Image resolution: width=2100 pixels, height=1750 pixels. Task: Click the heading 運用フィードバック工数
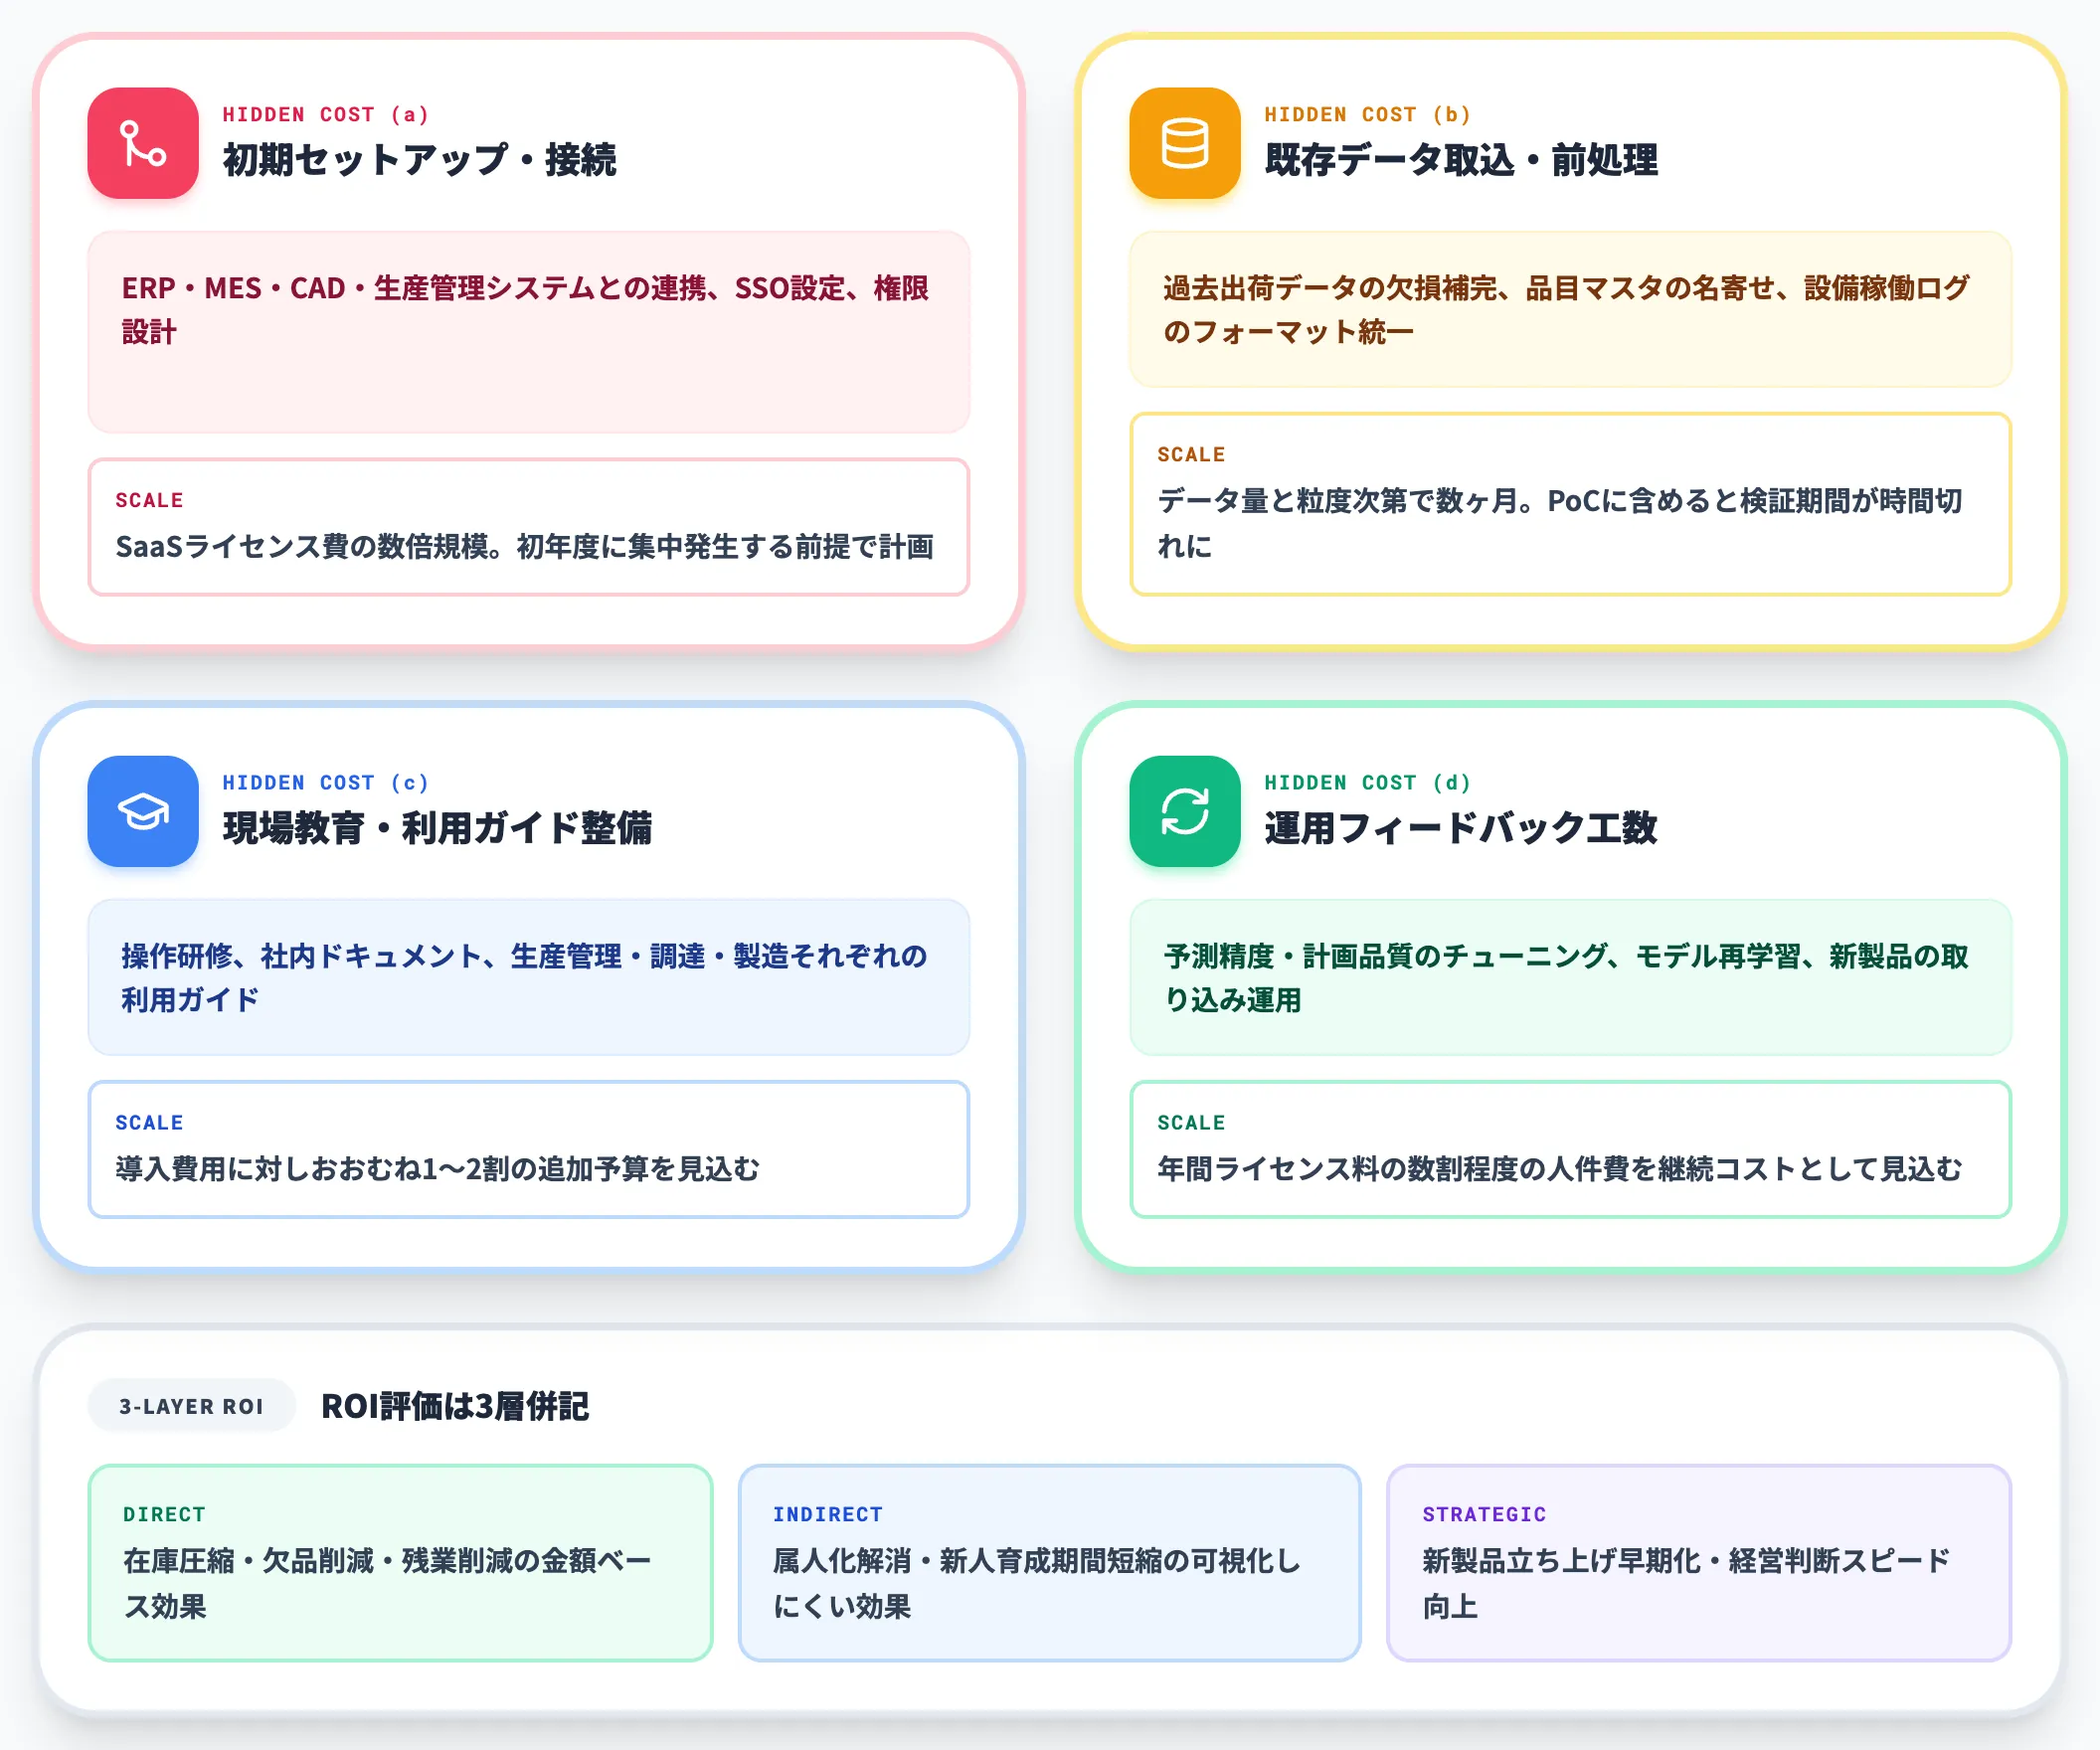click(1461, 828)
